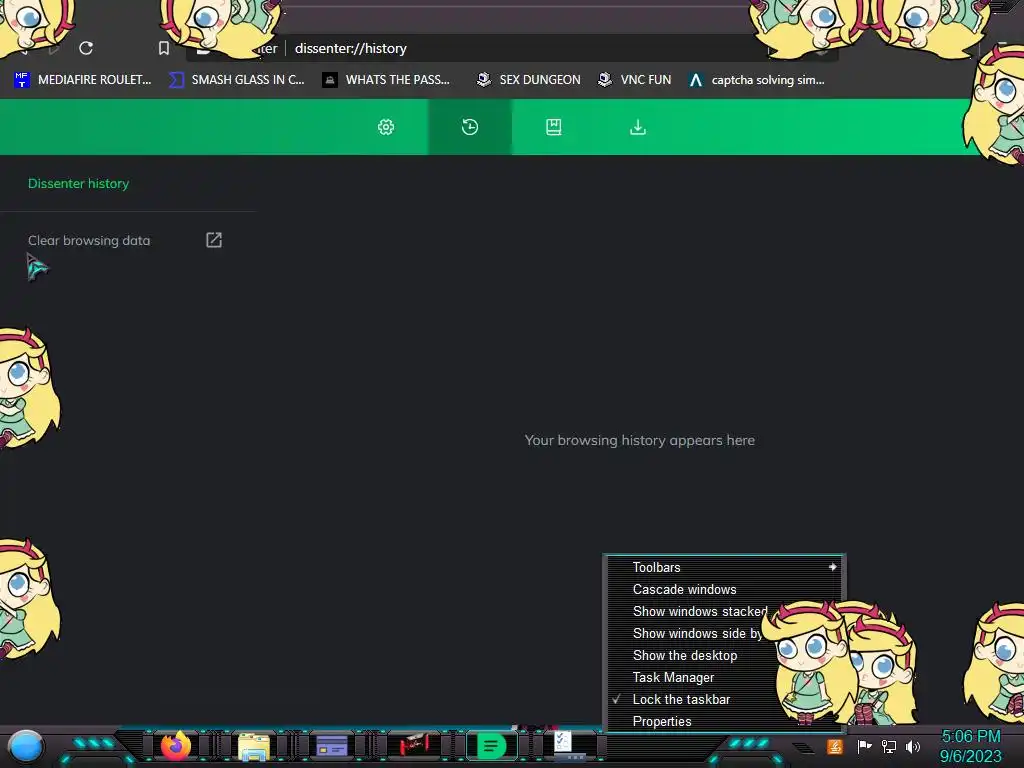Viewport: 1024px width, 768px height.
Task: Select Dissenter history in sidebar
Action: [78, 184]
